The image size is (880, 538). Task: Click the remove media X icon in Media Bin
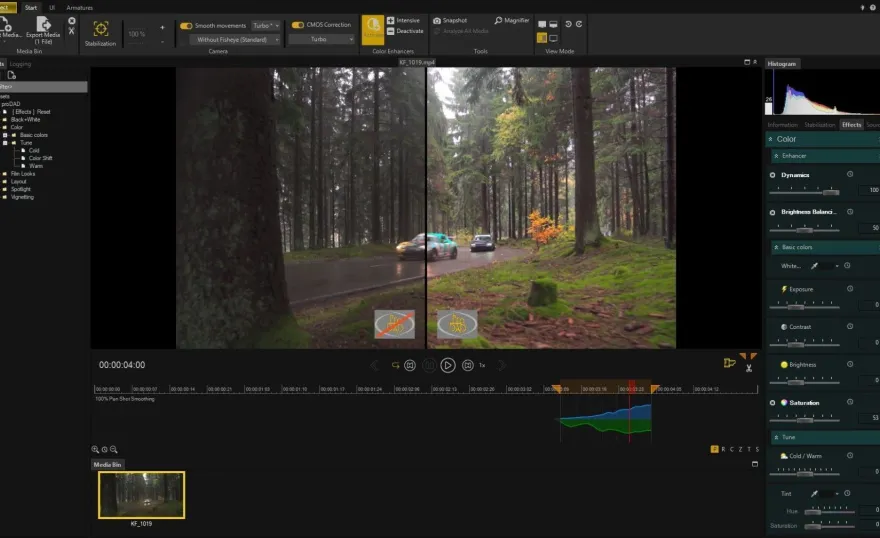(x=71, y=21)
